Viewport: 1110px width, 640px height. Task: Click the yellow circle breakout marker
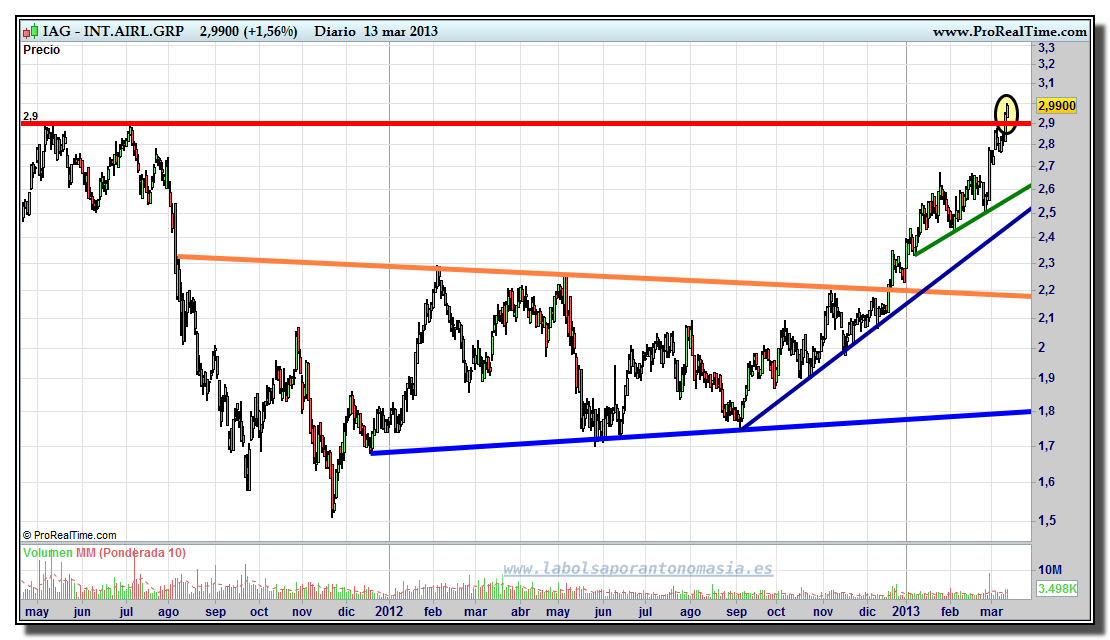pos(1006,113)
